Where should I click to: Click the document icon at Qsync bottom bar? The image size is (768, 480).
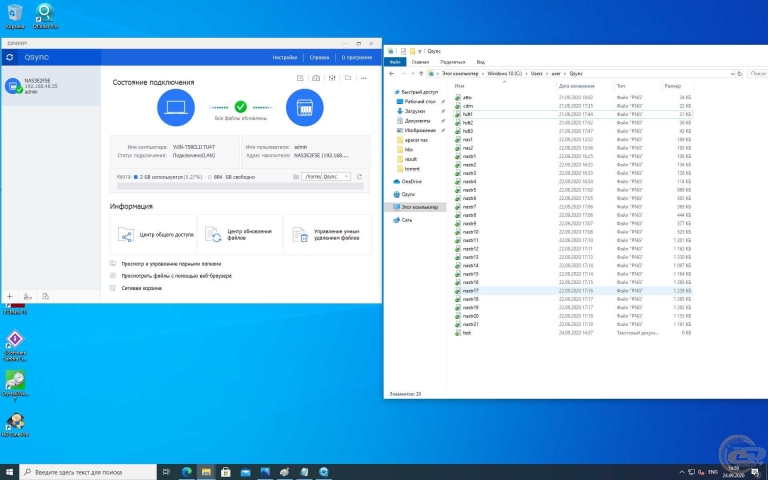pyautogui.click(x=46, y=296)
